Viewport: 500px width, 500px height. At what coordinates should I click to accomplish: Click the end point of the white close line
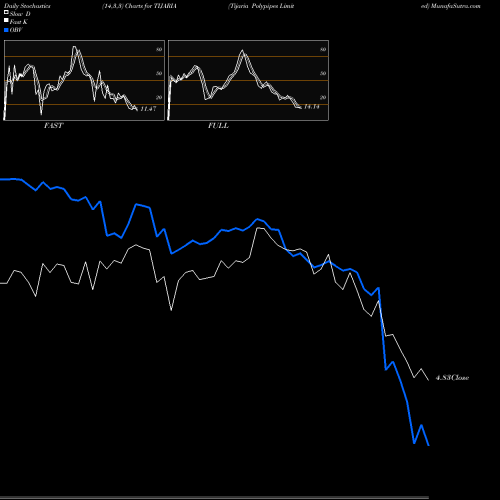(429, 380)
